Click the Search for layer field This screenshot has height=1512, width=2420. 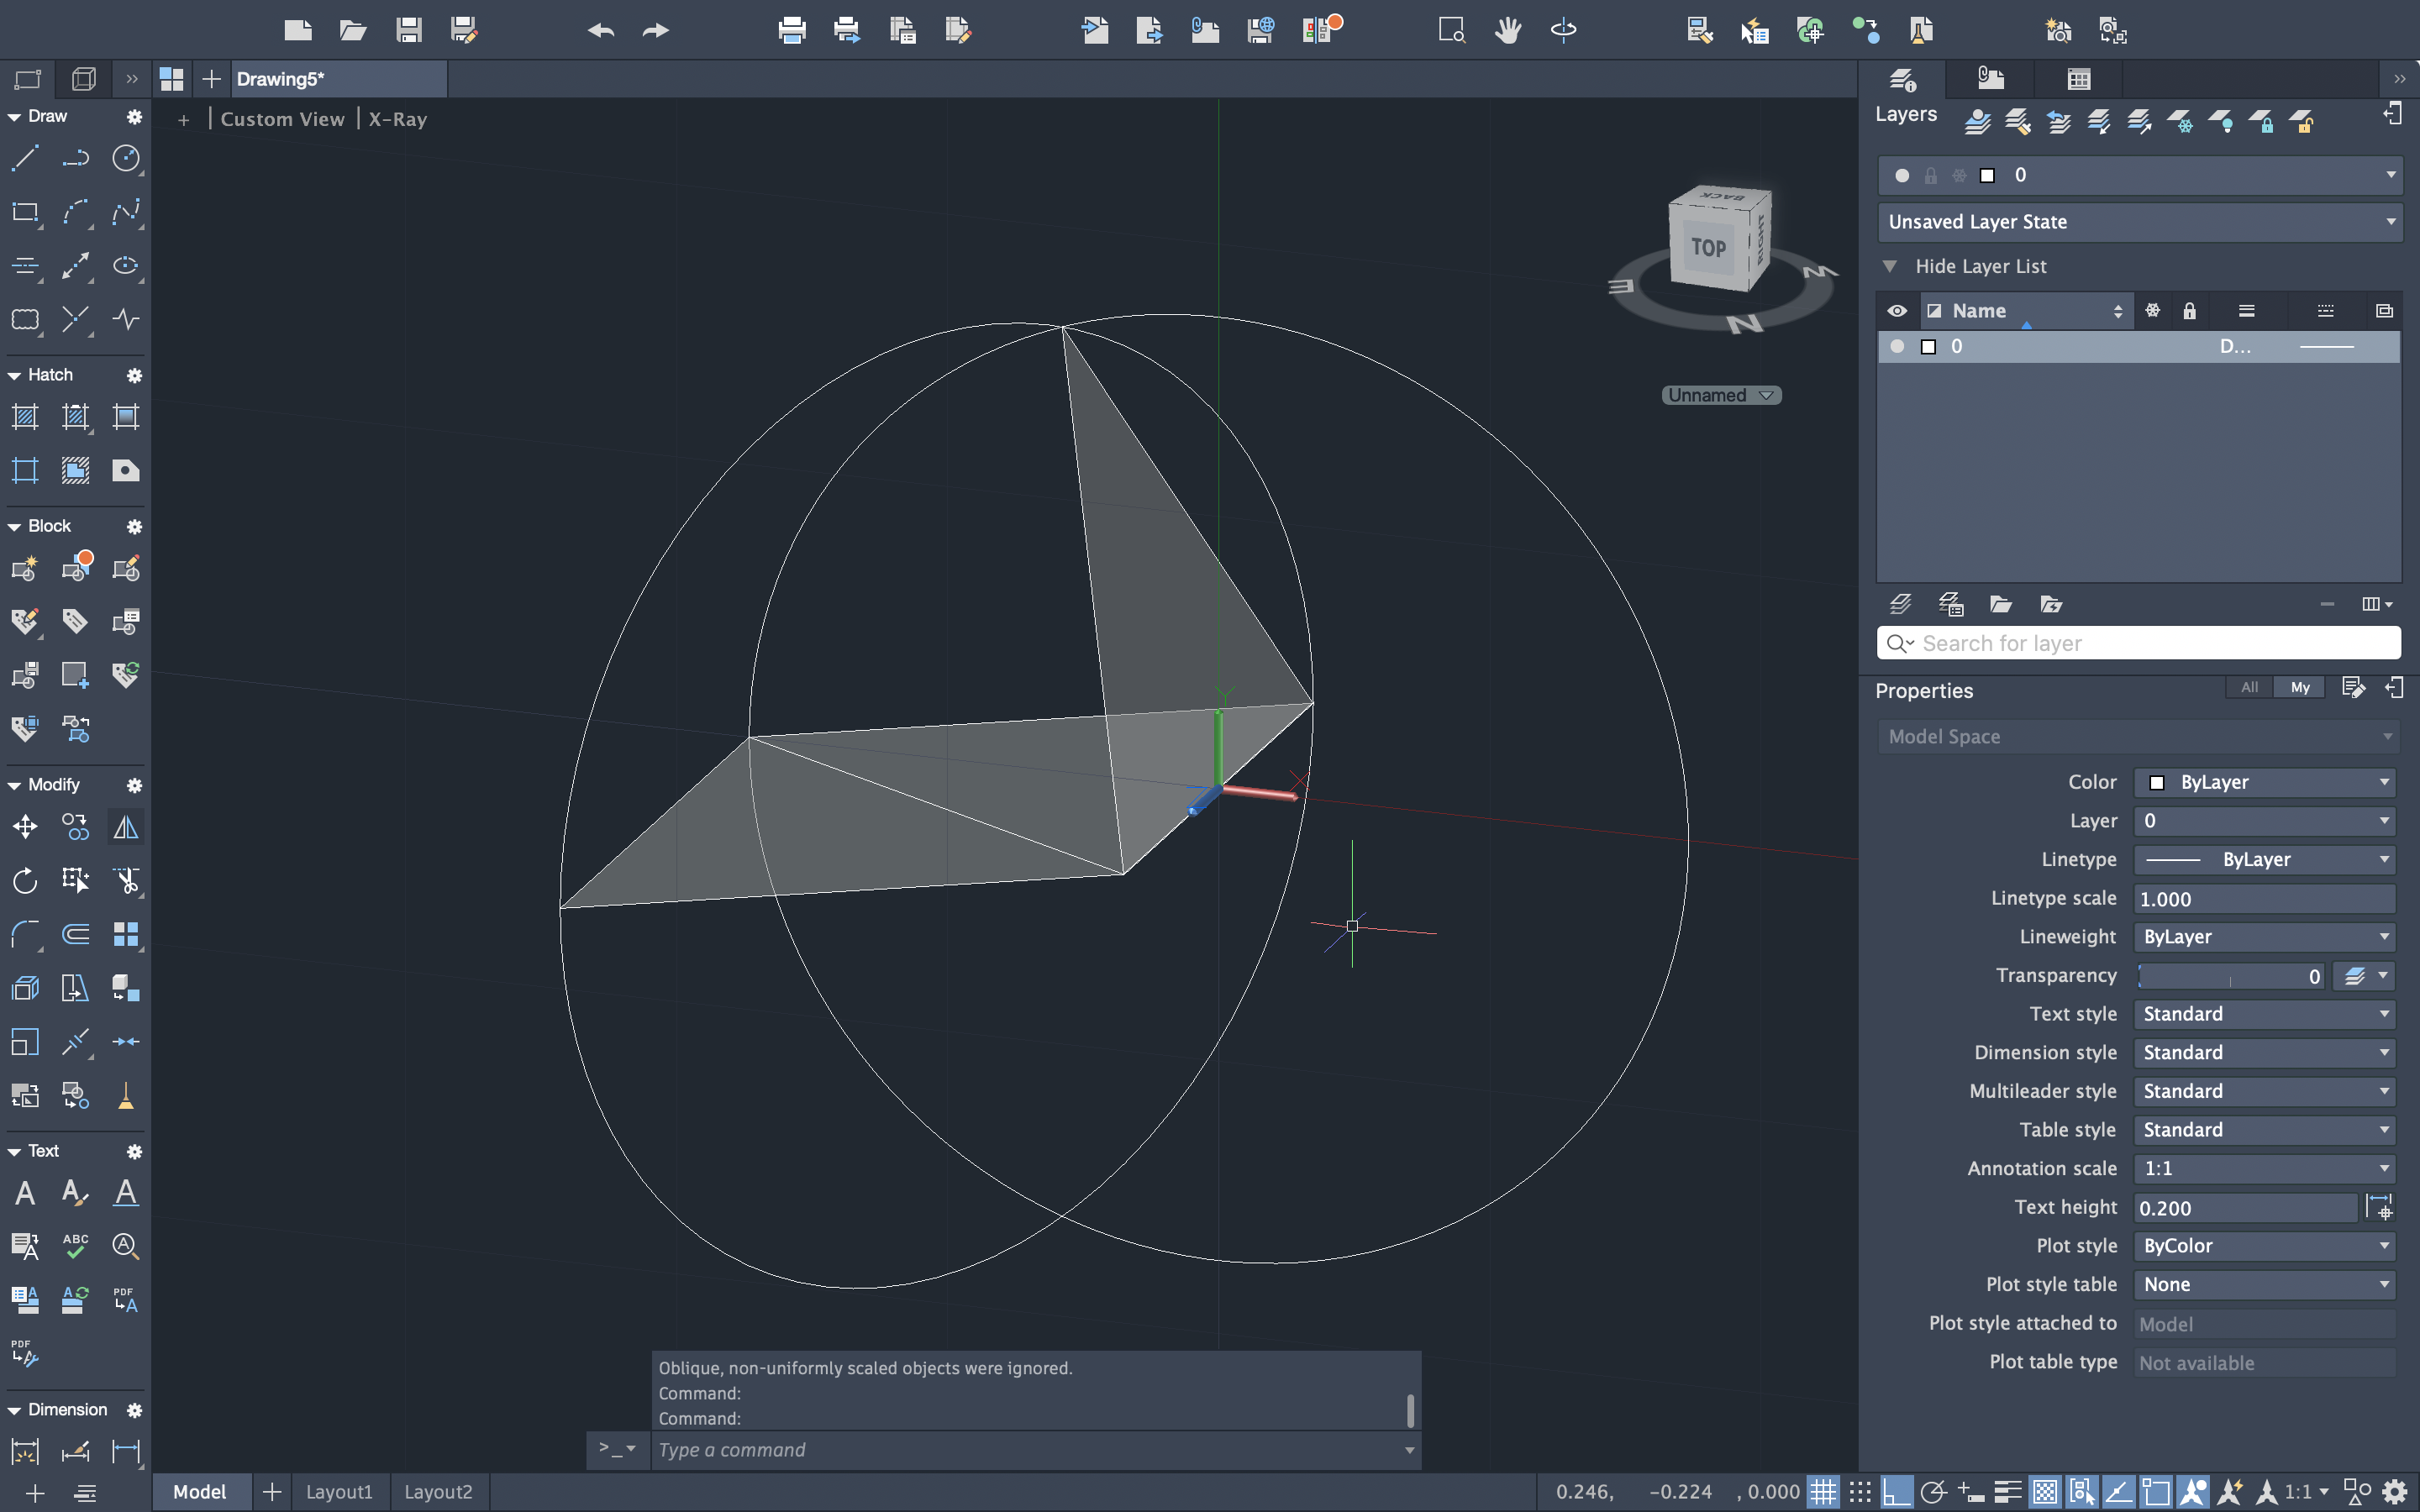tap(2139, 643)
